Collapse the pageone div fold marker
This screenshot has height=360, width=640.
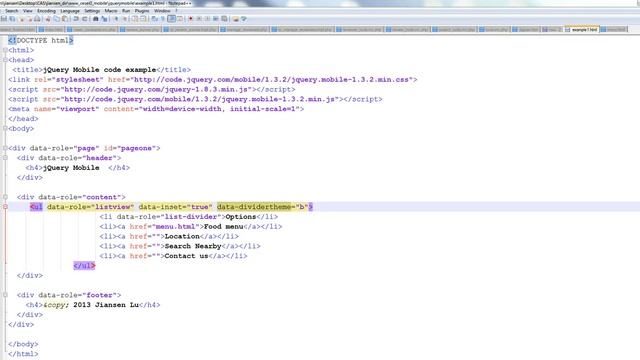point(5,148)
